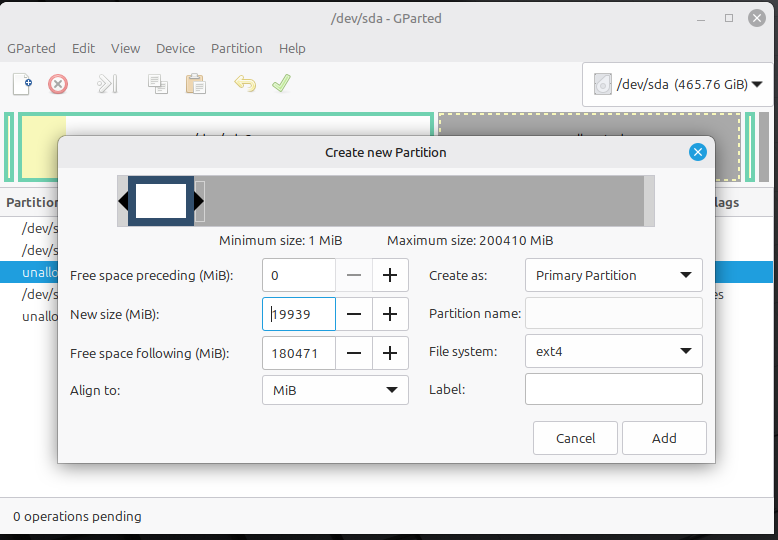This screenshot has height=540, width=778.
Task: Click the Label text field
Action: coord(614,390)
